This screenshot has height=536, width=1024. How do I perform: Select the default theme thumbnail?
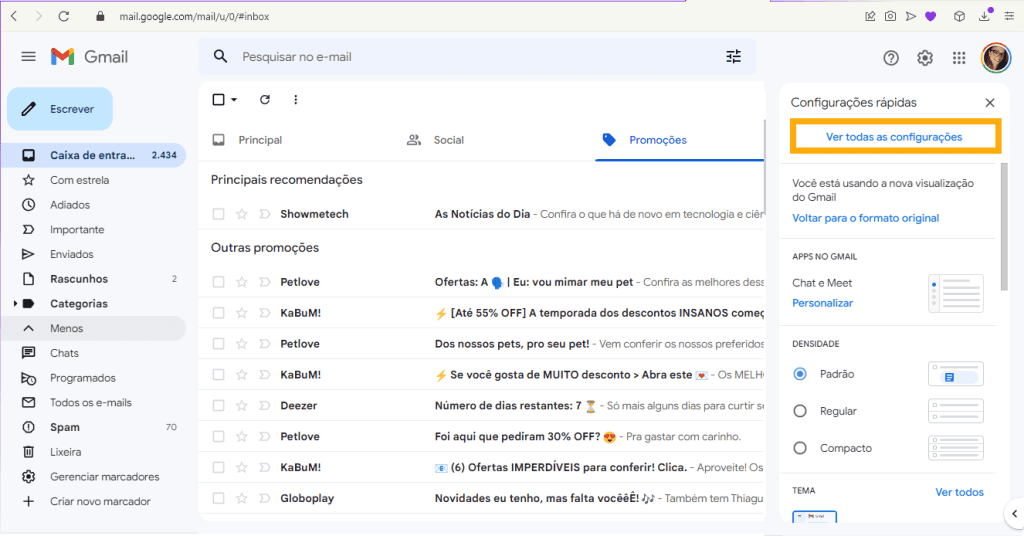click(814, 517)
